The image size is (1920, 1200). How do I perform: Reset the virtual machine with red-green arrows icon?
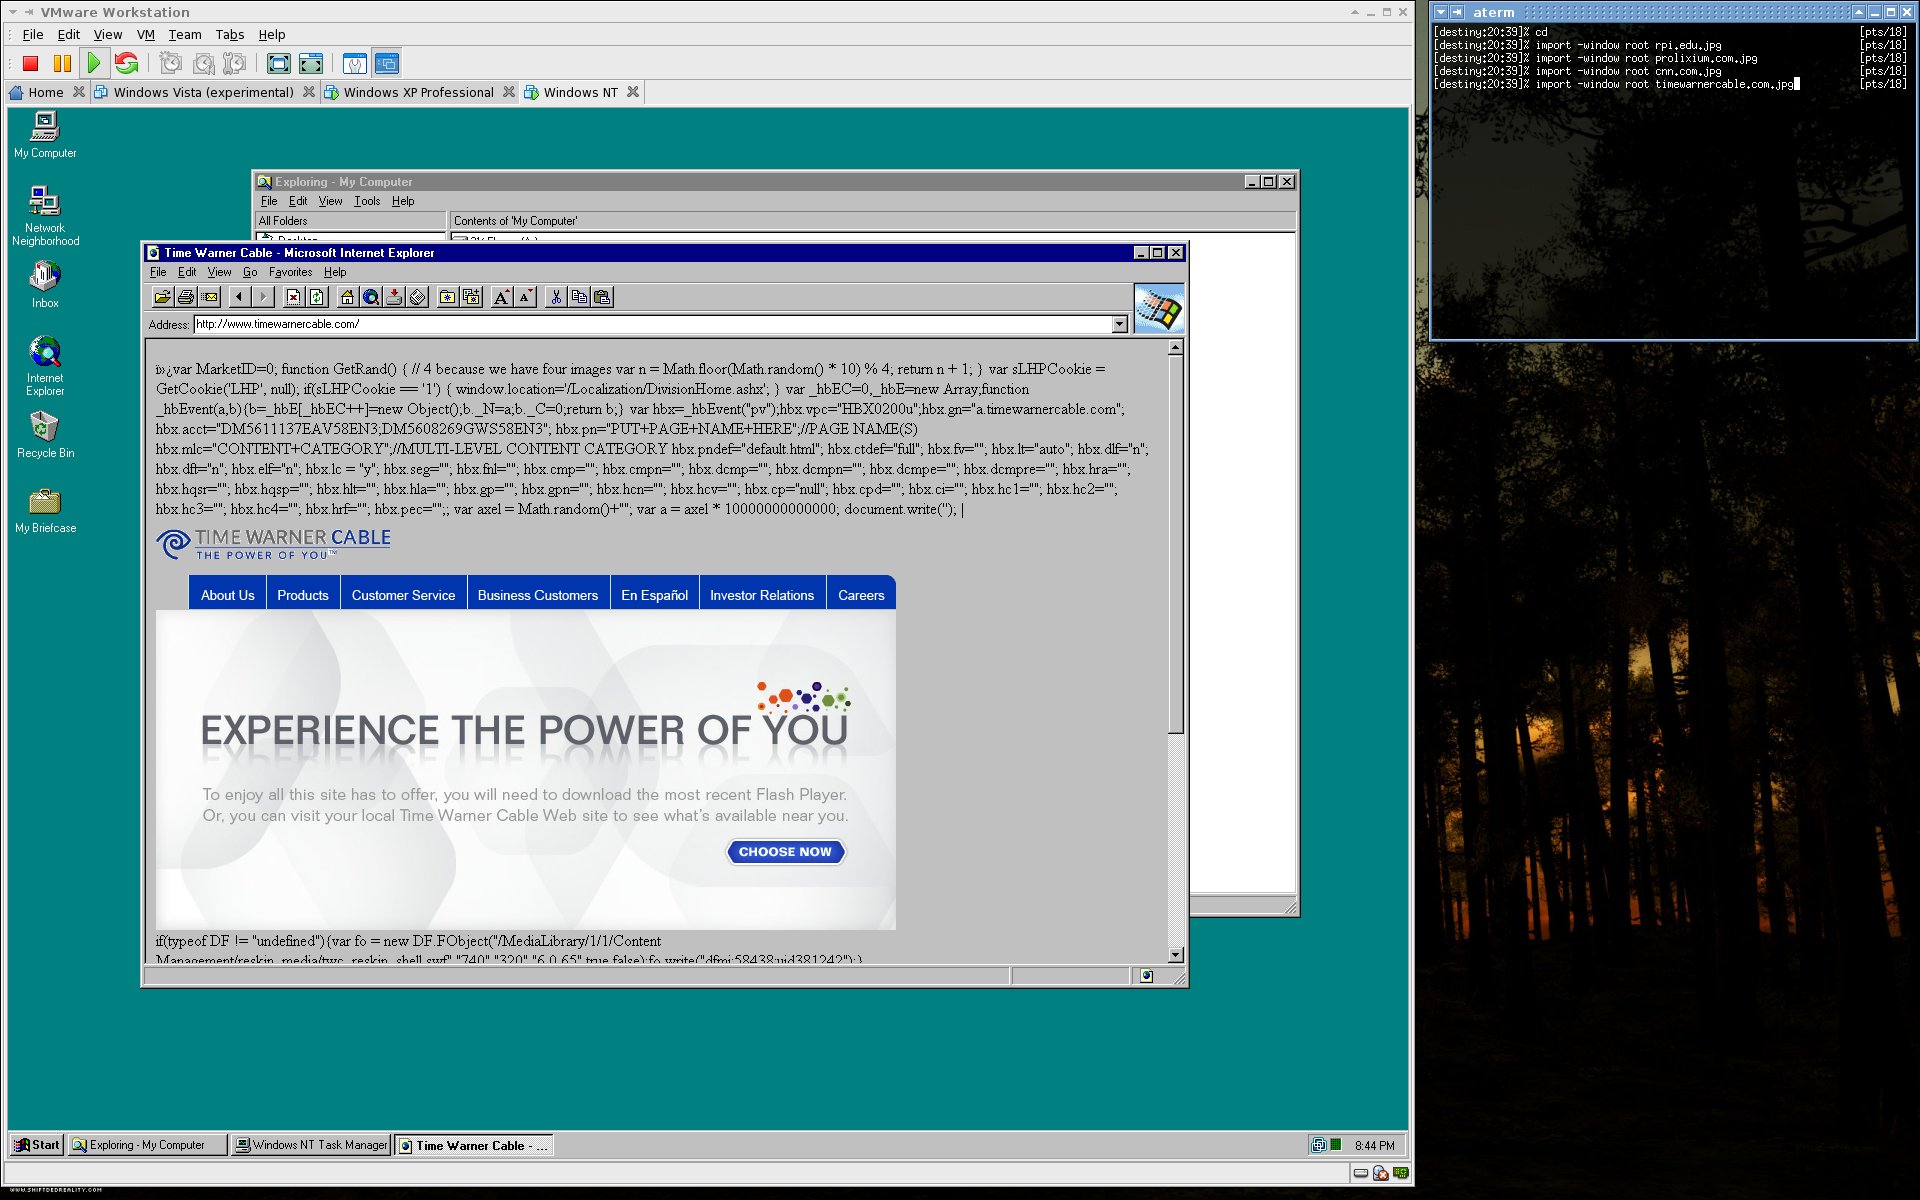click(x=126, y=64)
